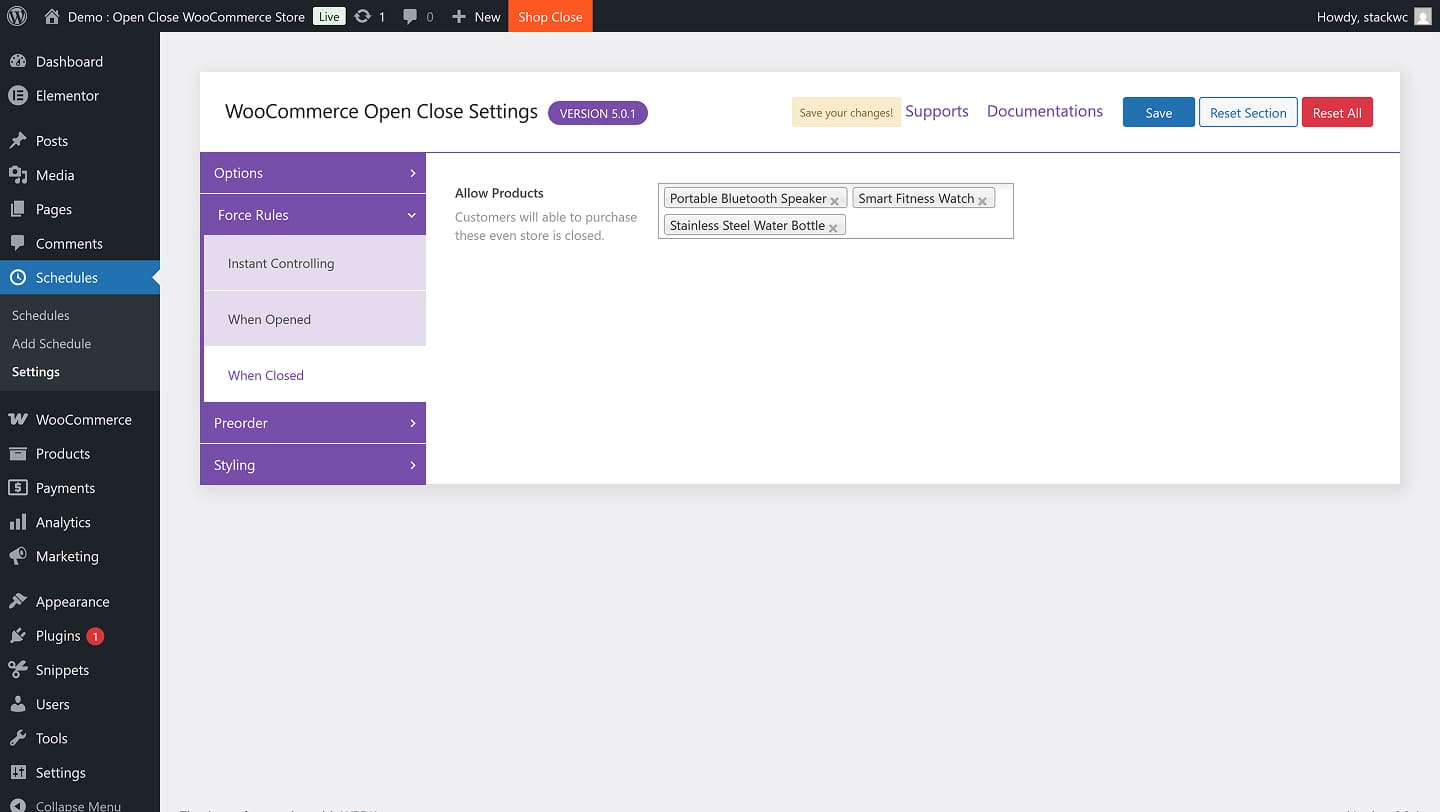1440x812 pixels.
Task: Click the user avatar next to Howdy
Action: [x=1423, y=16]
